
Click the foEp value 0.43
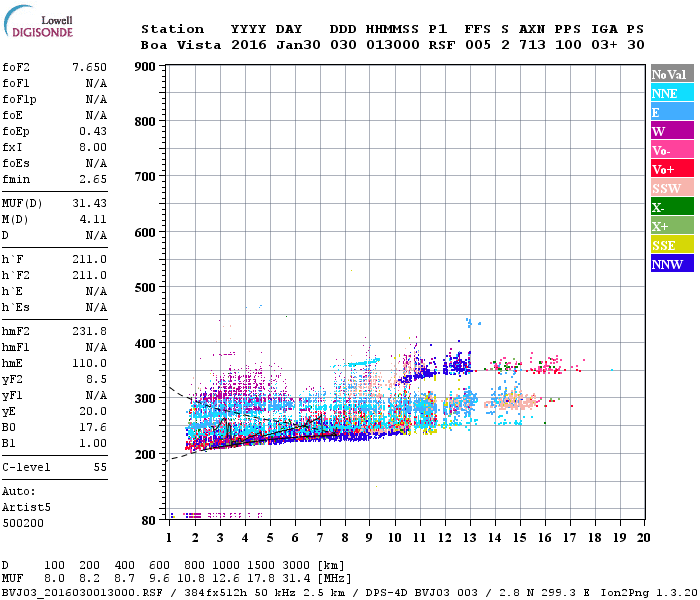tap(93, 131)
